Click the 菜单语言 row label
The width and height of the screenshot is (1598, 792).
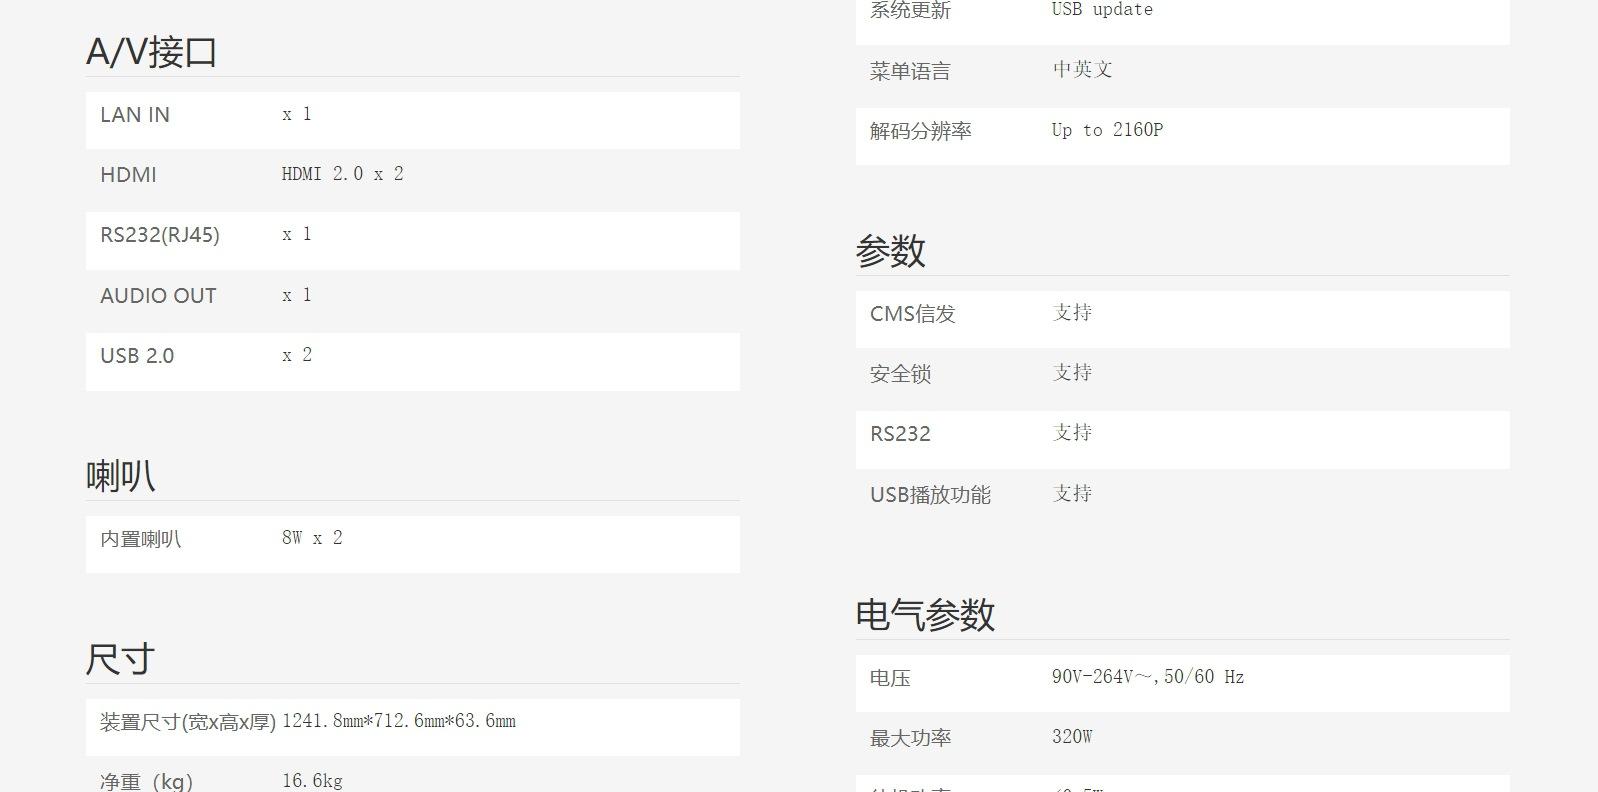910,71
